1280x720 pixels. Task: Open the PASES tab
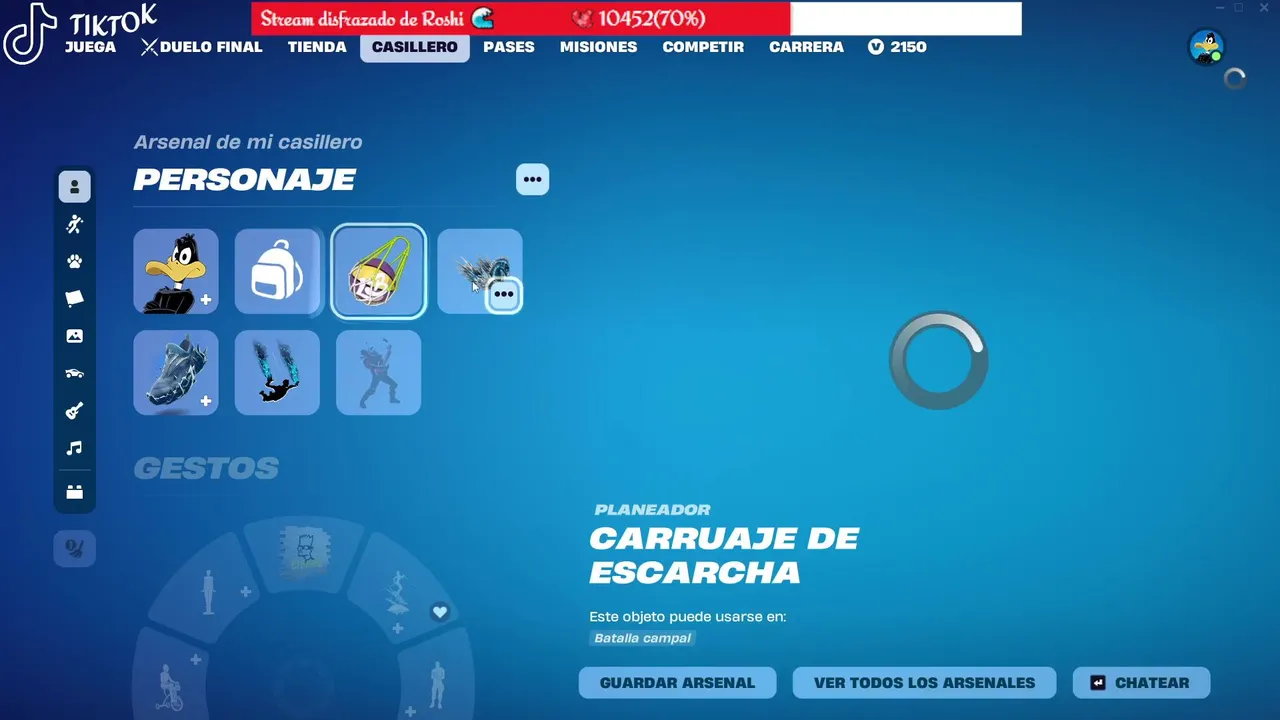pos(509,47)
